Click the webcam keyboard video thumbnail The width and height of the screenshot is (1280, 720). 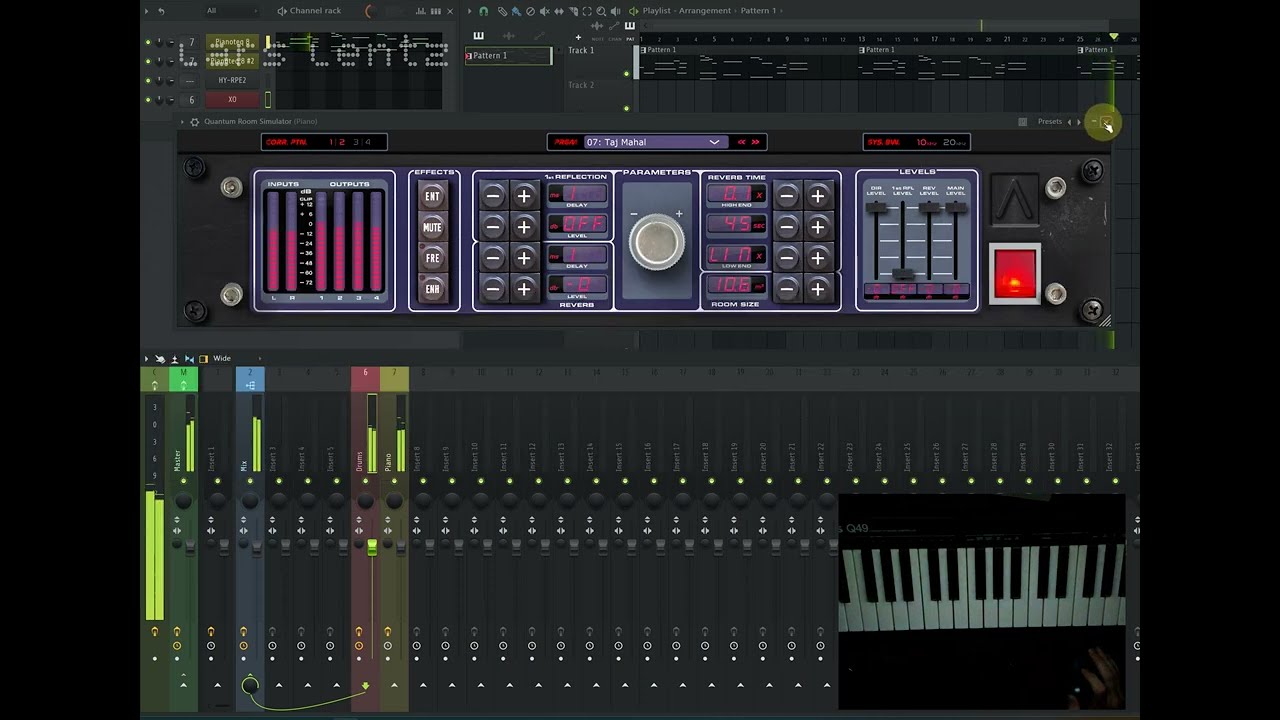point(982,602)
